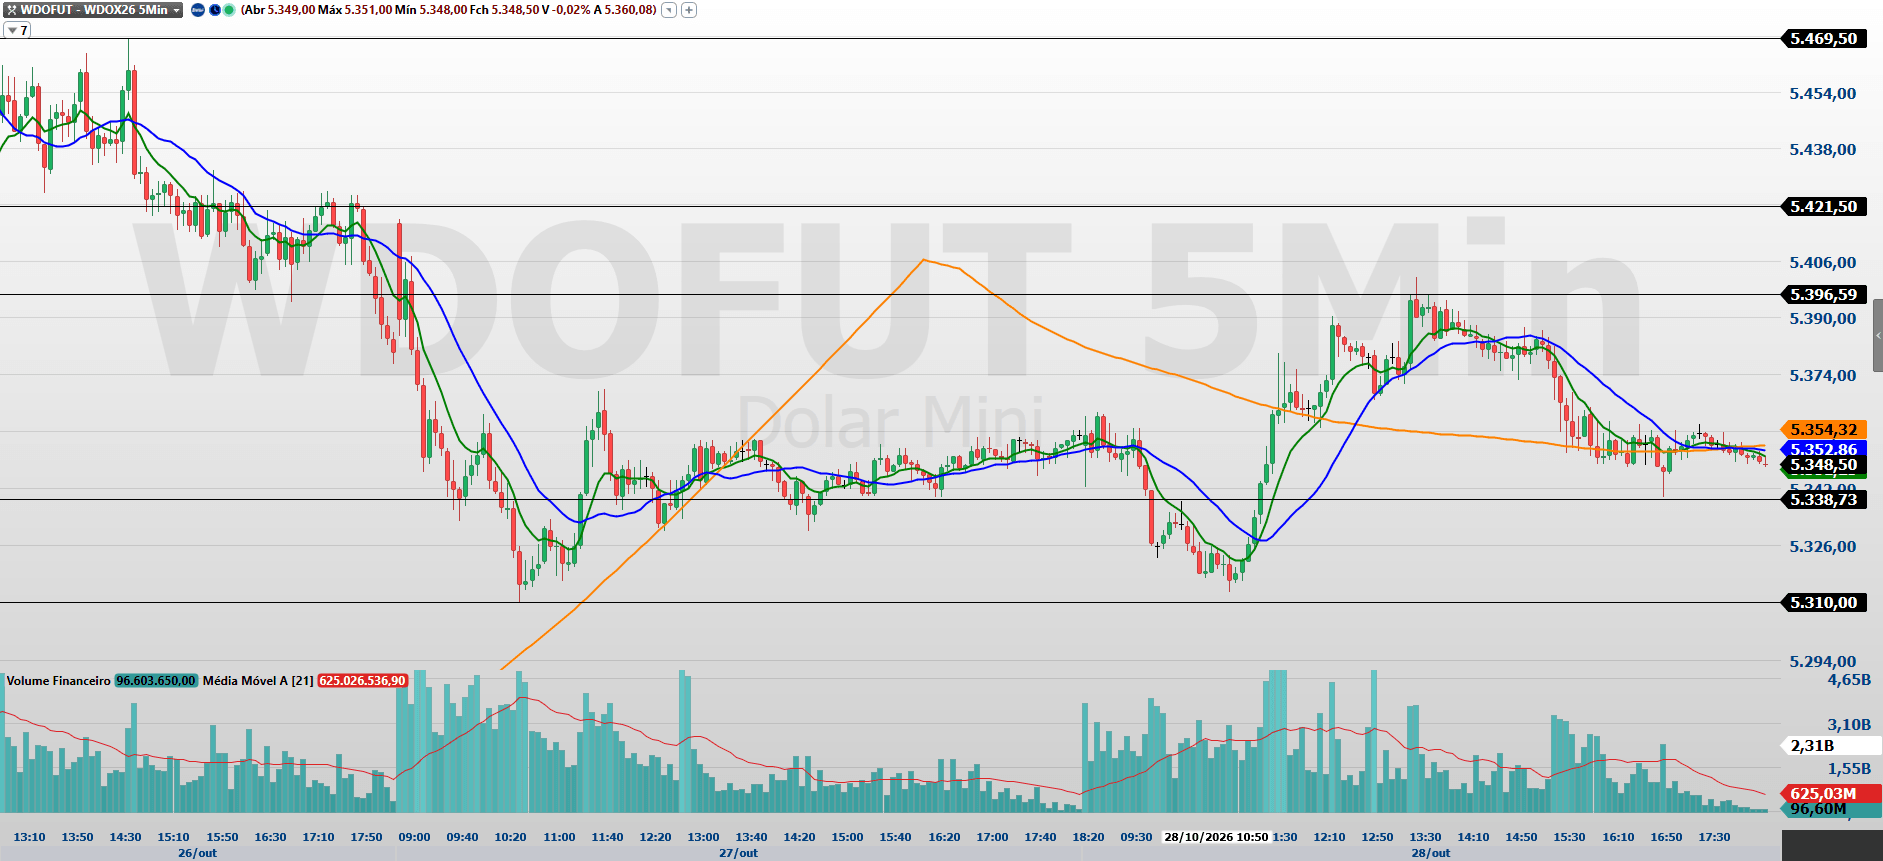Click the 09:00 time label on axis

tap(414, 837)
